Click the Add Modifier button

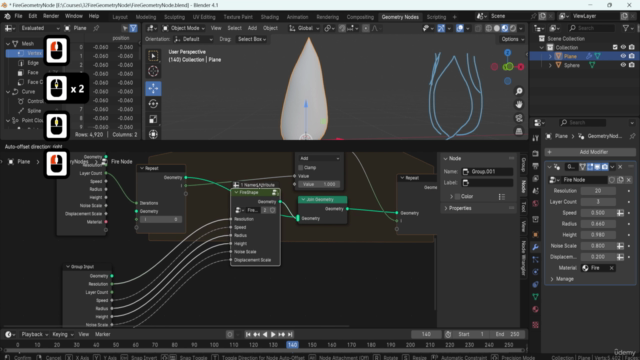(x=590, y=152)
